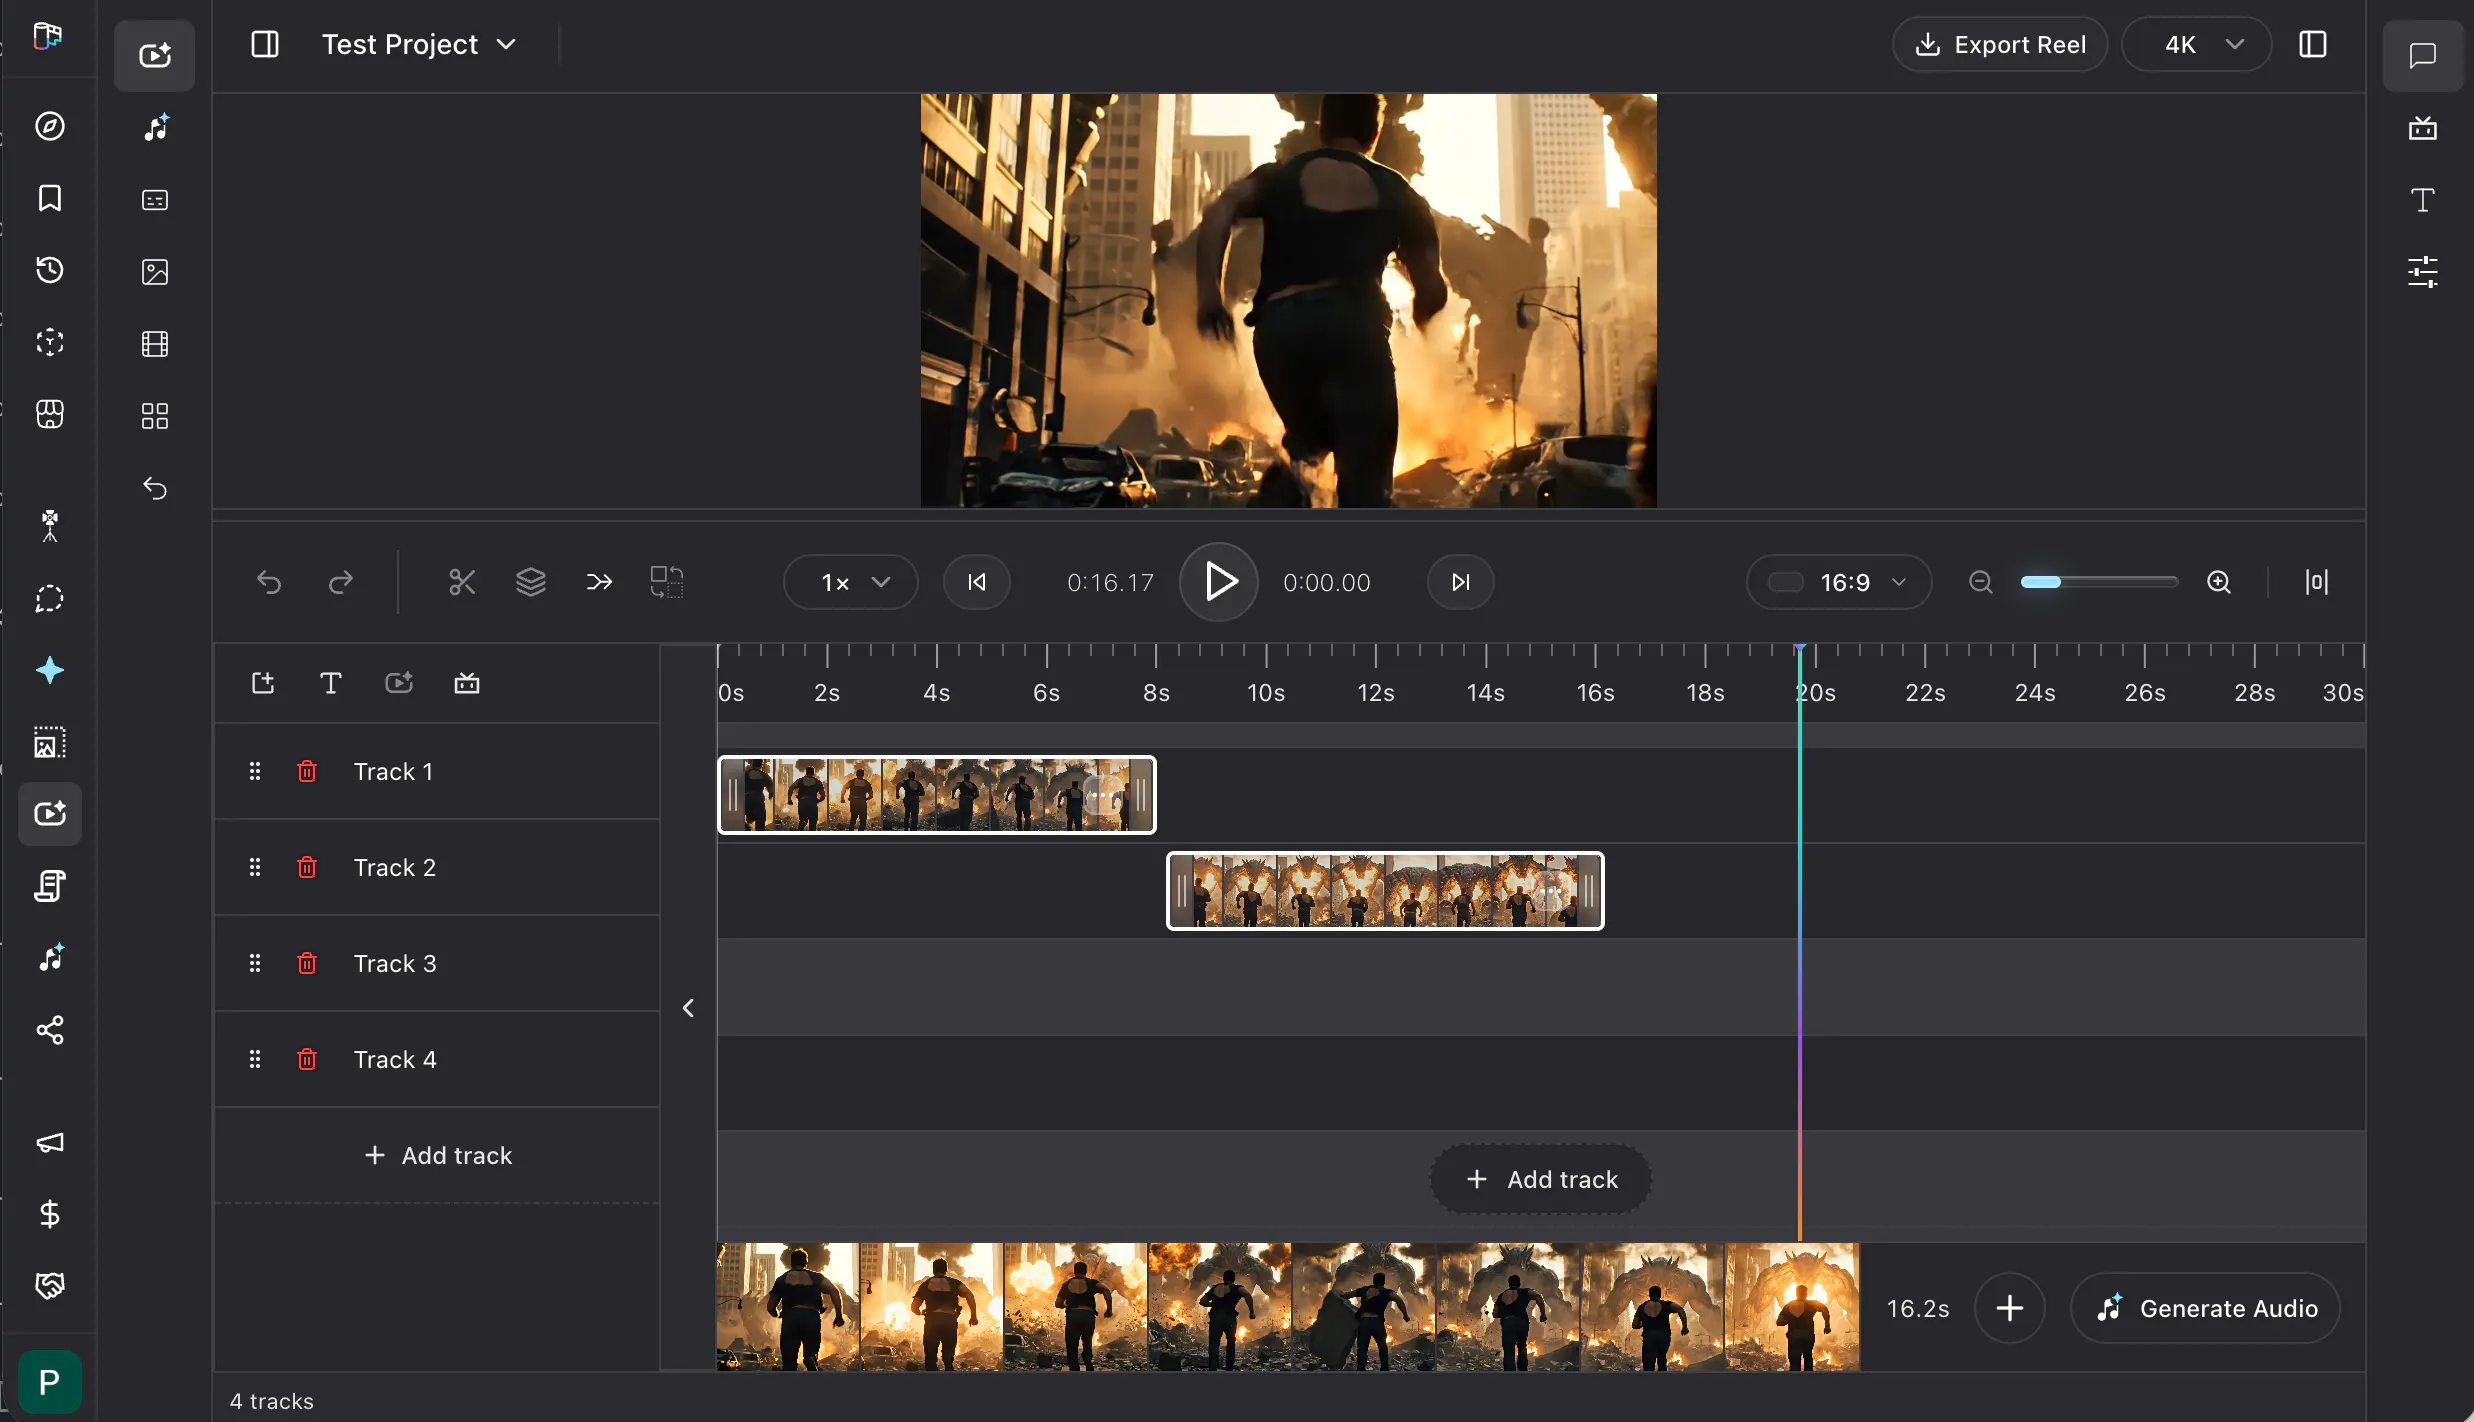The width and height of the screenshot is (2474, 1422).
Task: Open the dollar sign pricing icon
Action: [x=50, y=1214]
